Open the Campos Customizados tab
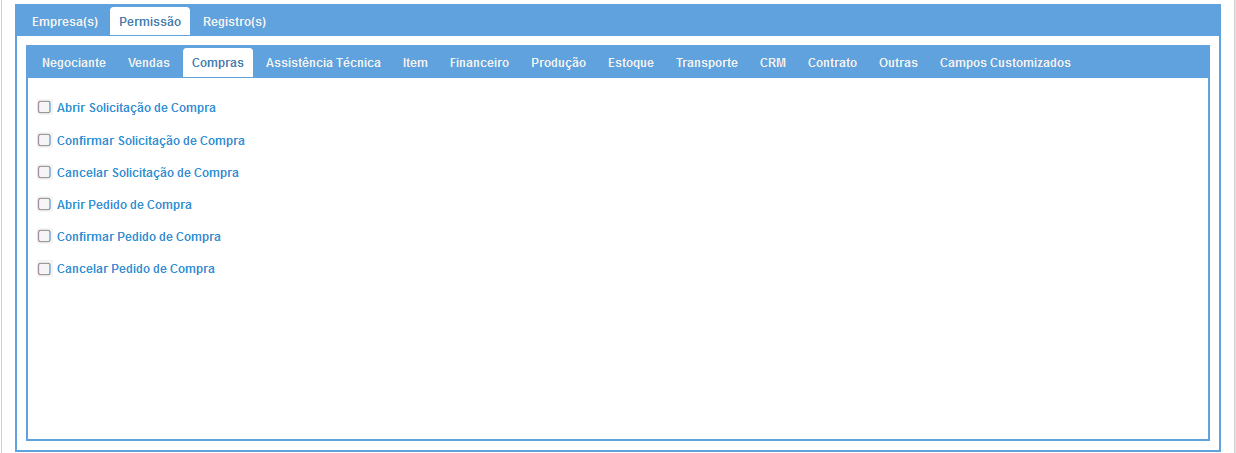1236x453 pixels. tap(1005, 62)
